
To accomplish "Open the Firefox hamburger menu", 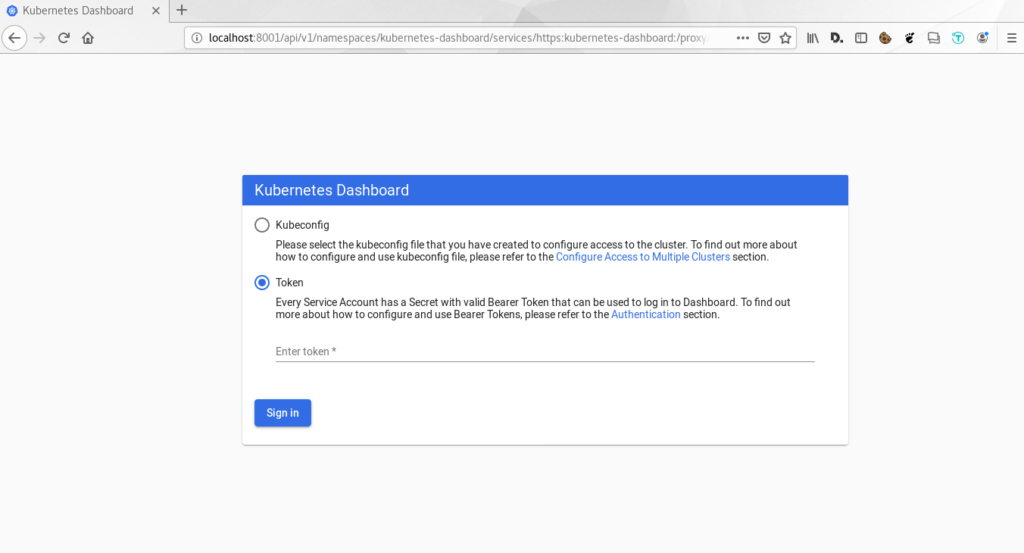I will point(1011,38).
